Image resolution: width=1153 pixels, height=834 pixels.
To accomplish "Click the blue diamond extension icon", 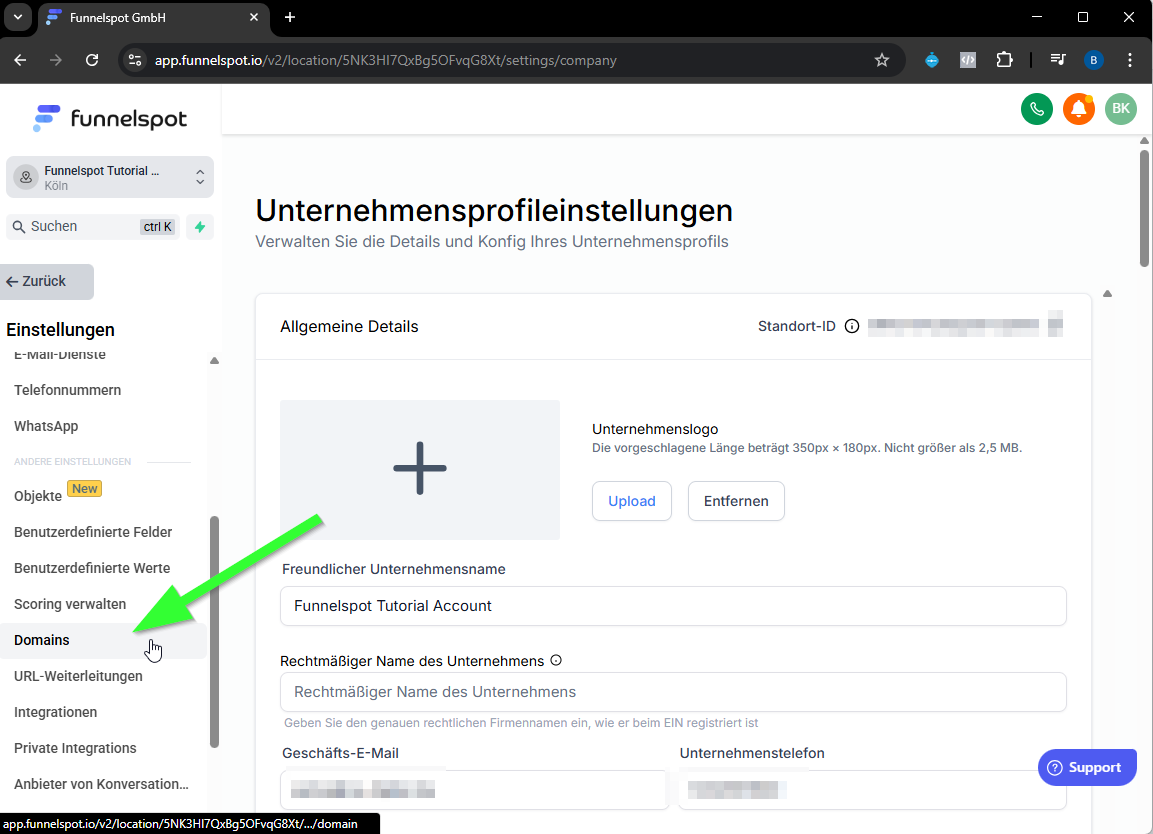I will coord(932,60).
